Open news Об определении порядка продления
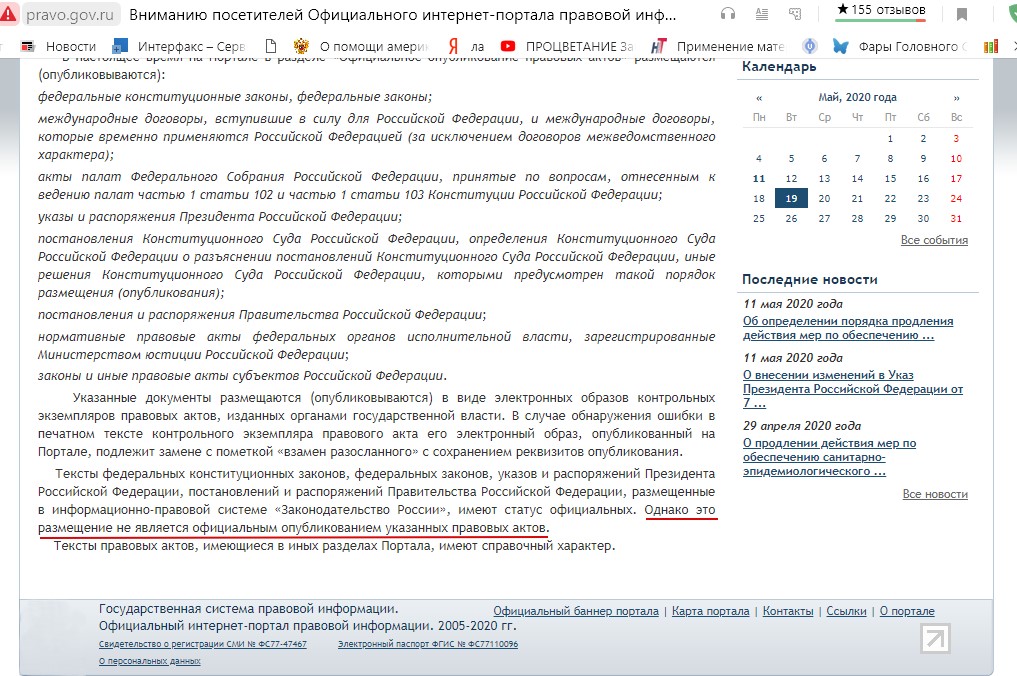Viewport: 1017px width, 676px height. 848,328
